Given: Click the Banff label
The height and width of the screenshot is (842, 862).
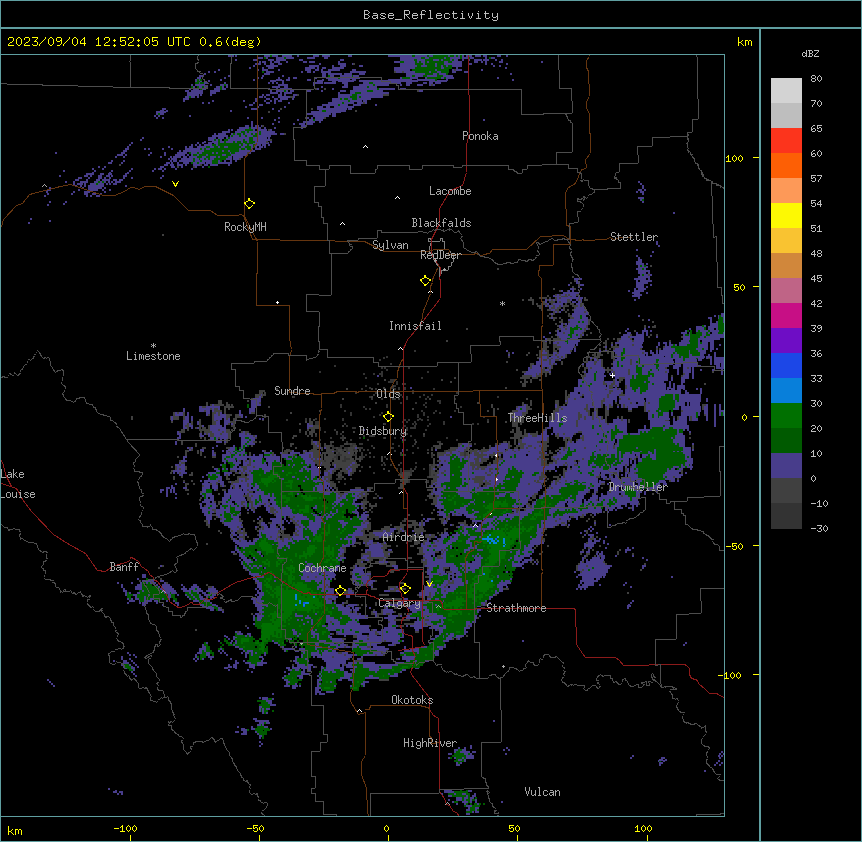Looking at the screenshot, I should (x=124, y=567).
